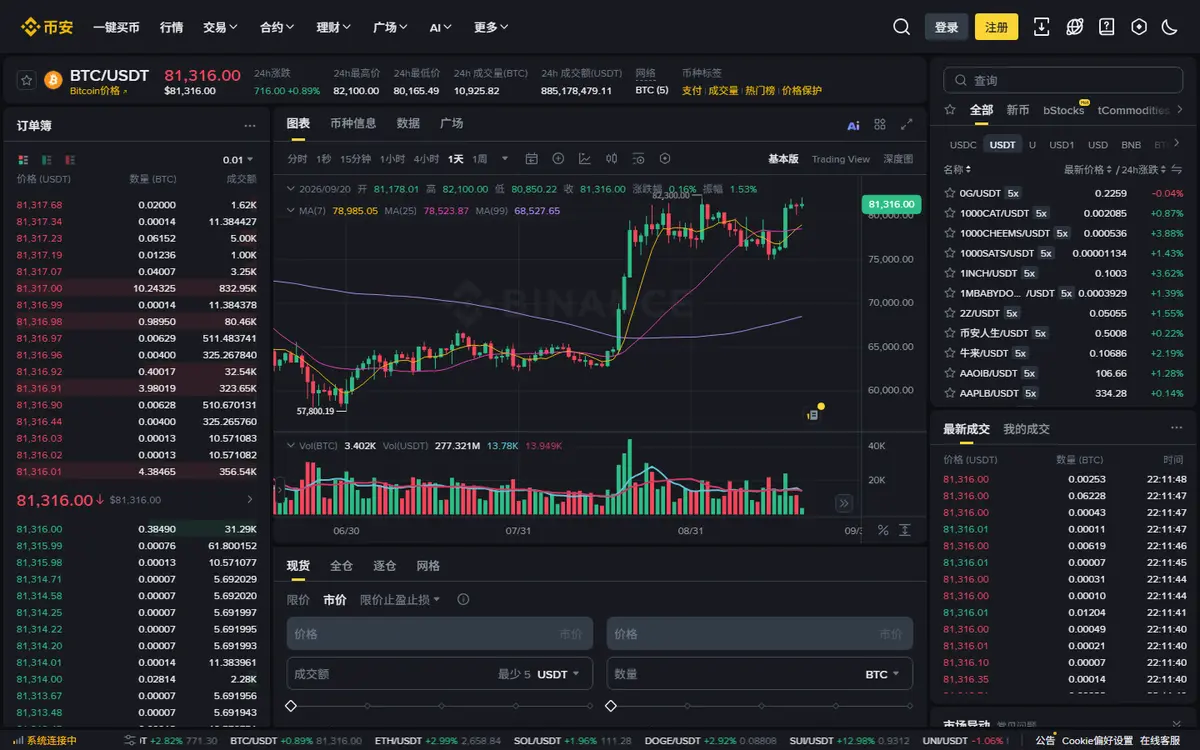Click the chart auto-scale icon by the time axis

905,530
